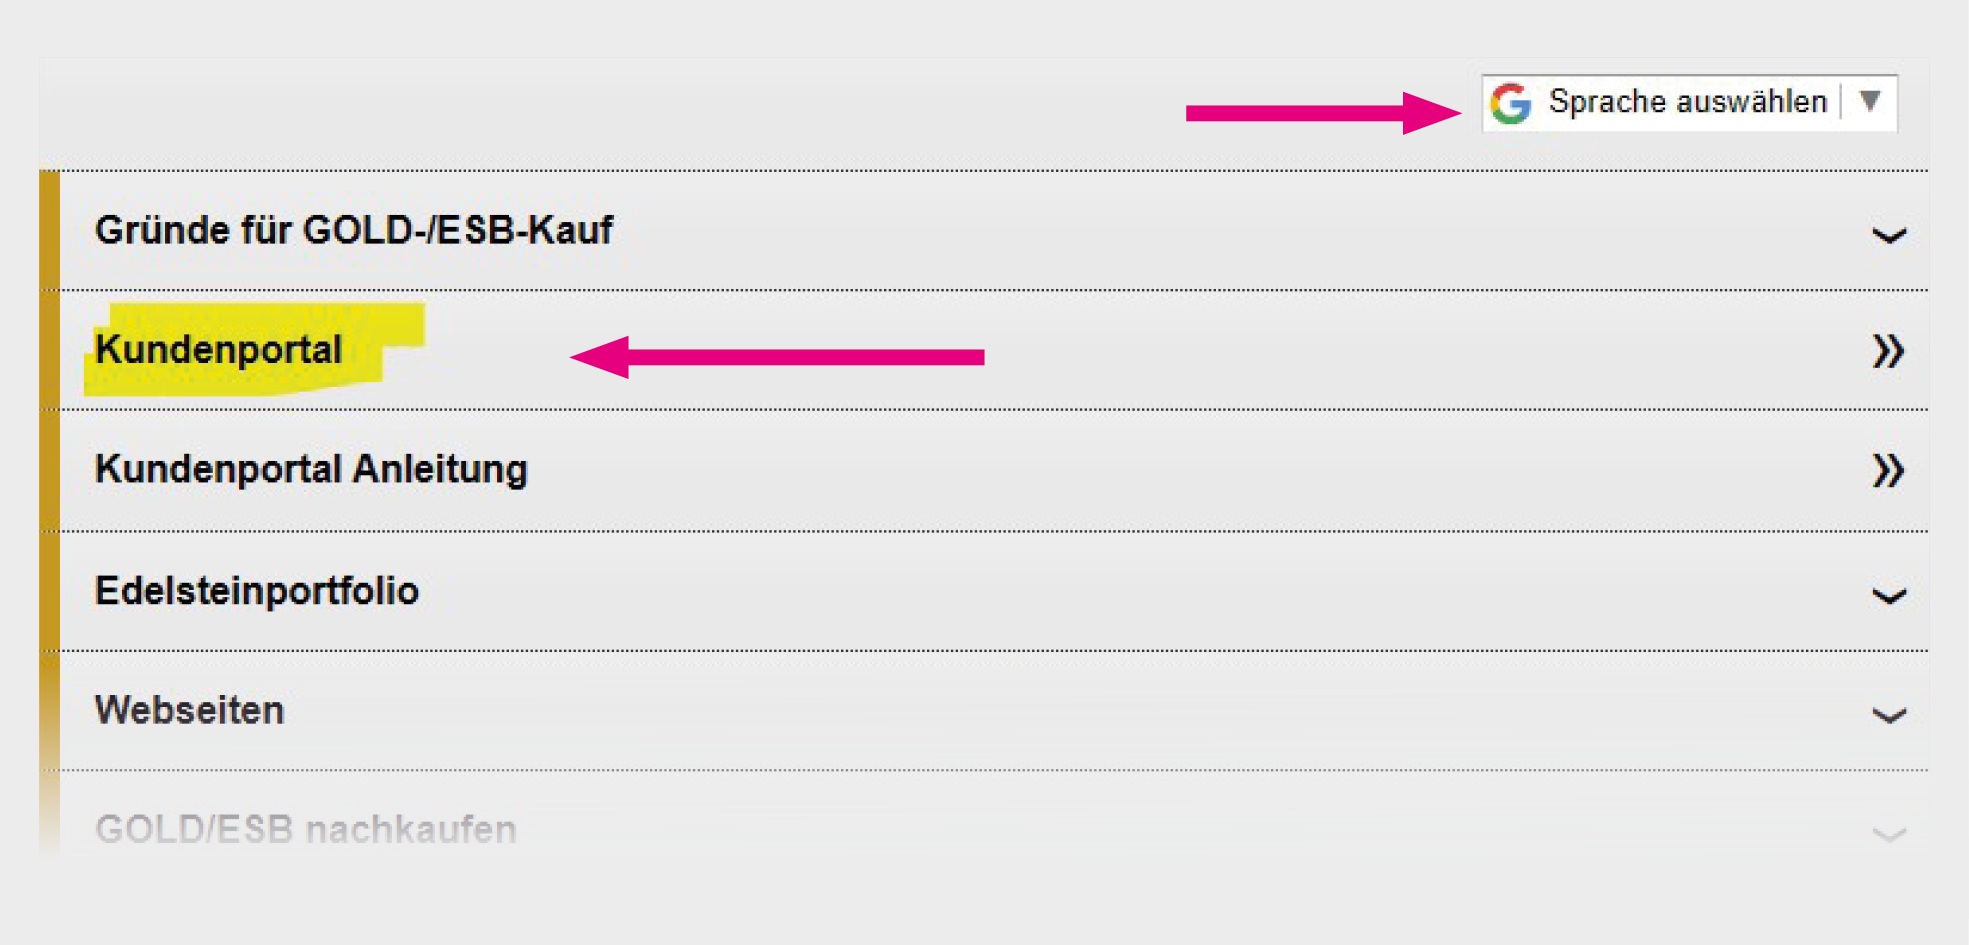Click gold accent bar beside Edelsteinportfolio

coord(49,591)
